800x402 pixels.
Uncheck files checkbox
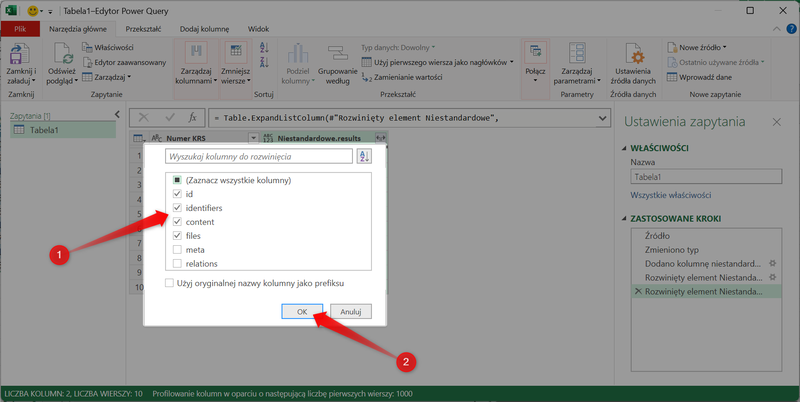[177, 236]
